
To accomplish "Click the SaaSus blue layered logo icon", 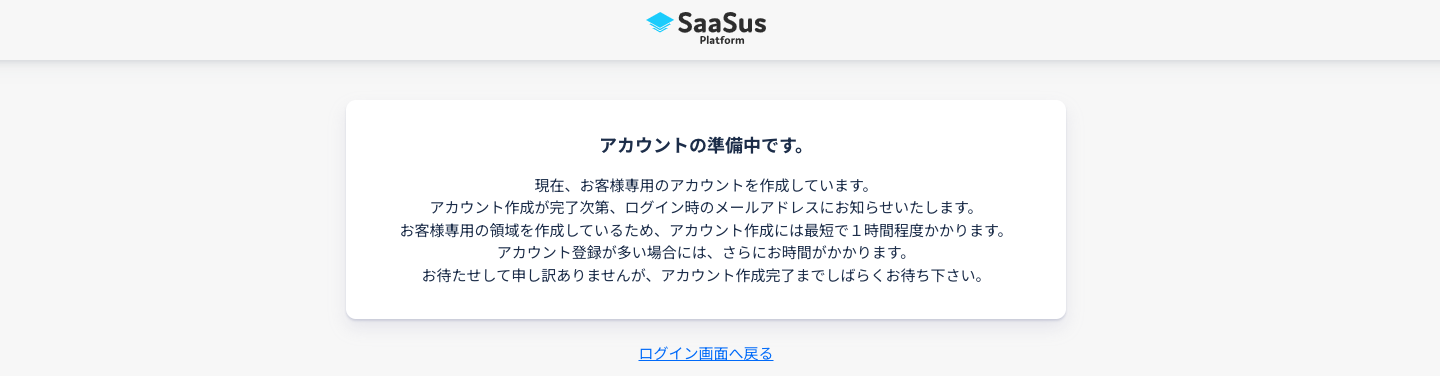I will point(660,23).
